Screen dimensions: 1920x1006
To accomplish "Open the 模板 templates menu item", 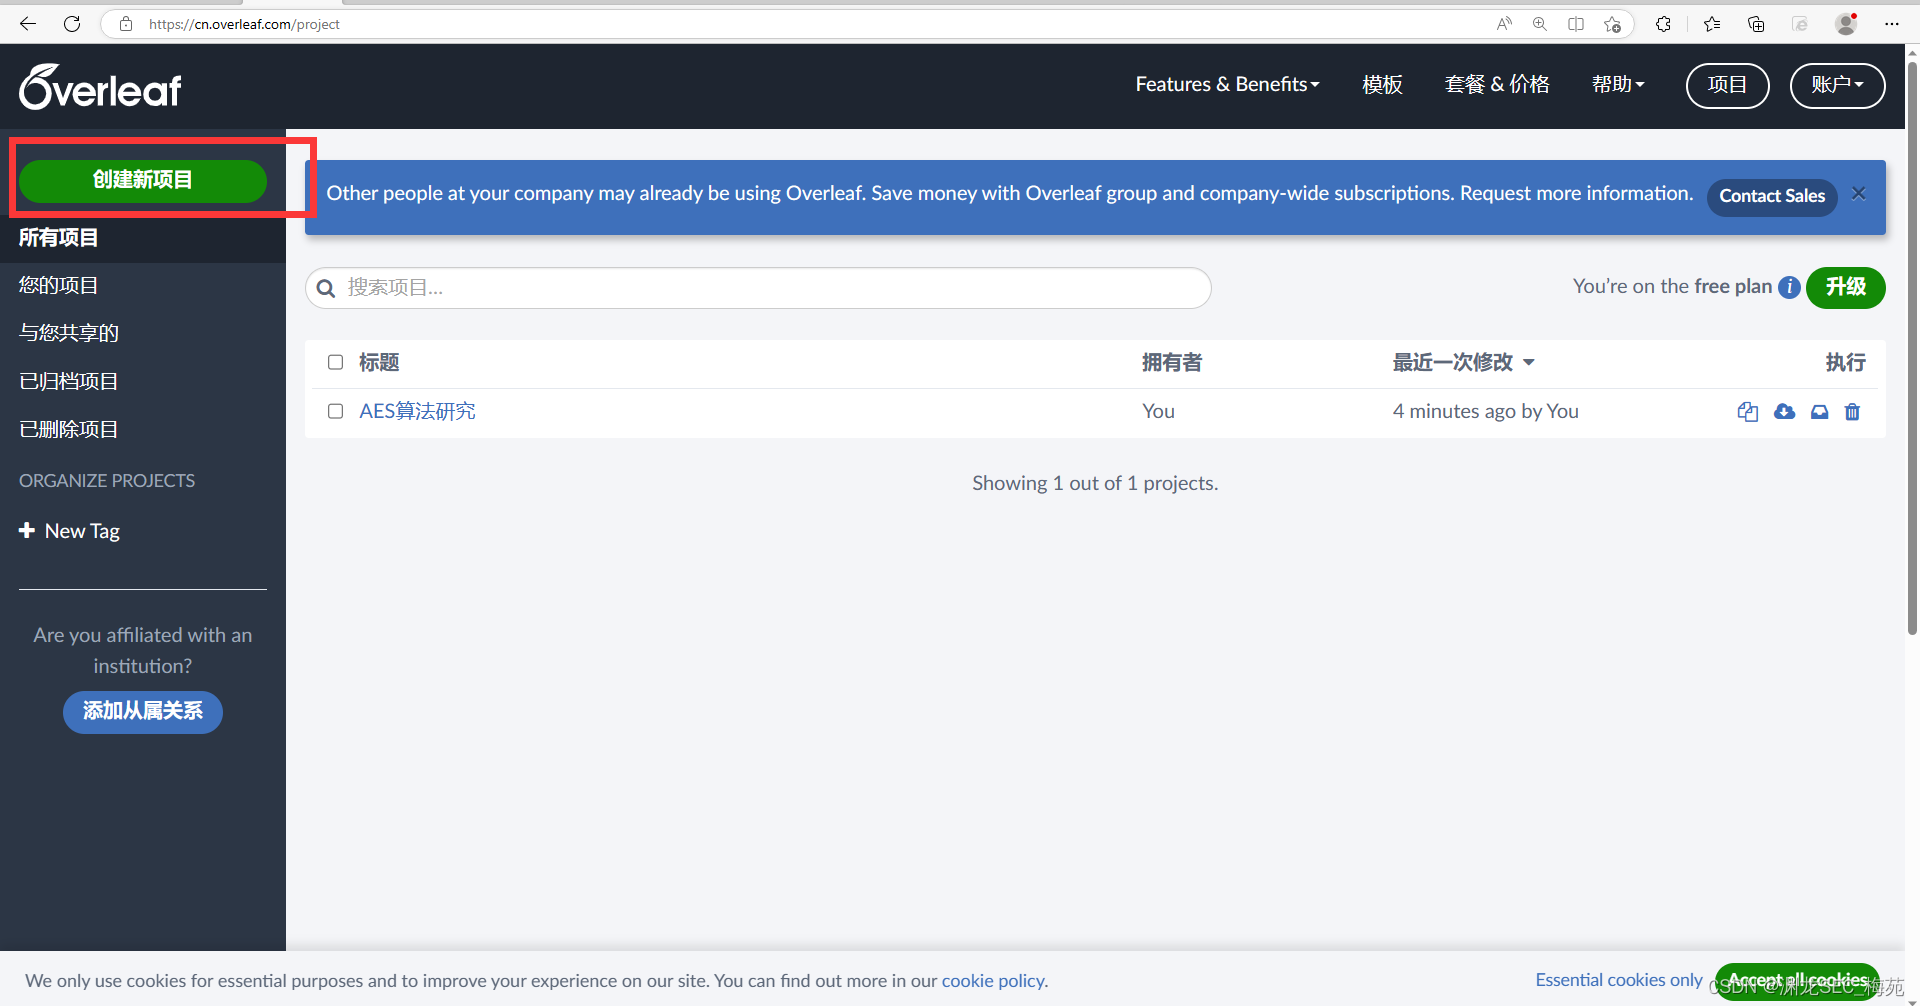I will tap(1382, 85).
